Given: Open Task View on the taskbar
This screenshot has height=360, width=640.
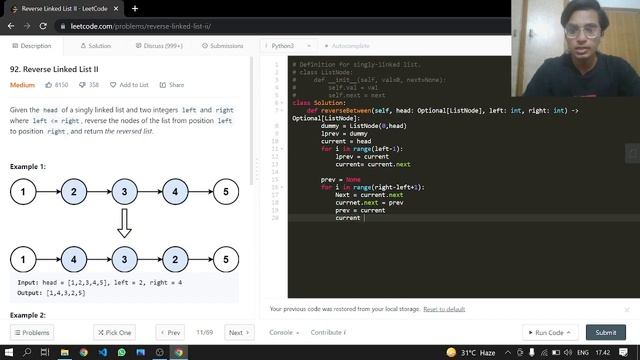Looking at the screenshot, I should pyautogui.click(x=45, y=352).
